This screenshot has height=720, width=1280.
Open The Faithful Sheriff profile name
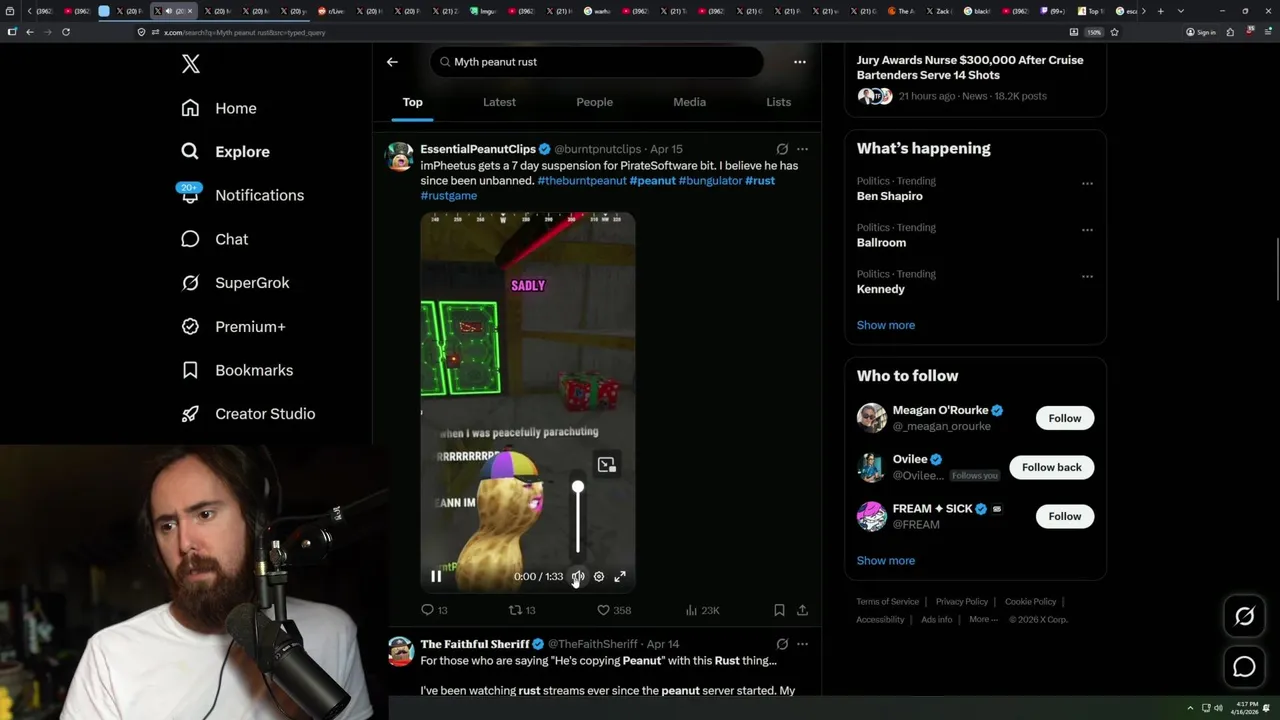tap(475, 644)
